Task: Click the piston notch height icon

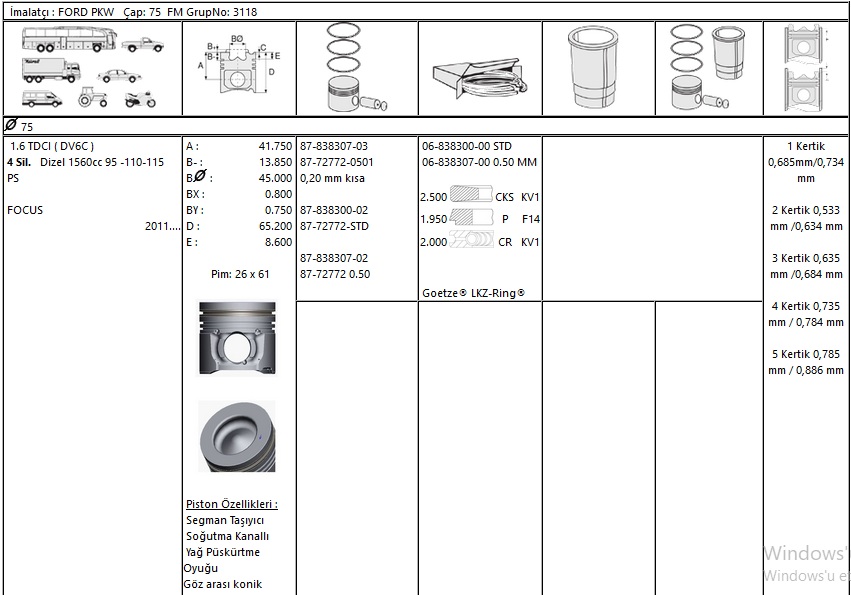Action: tap(806, 68)
